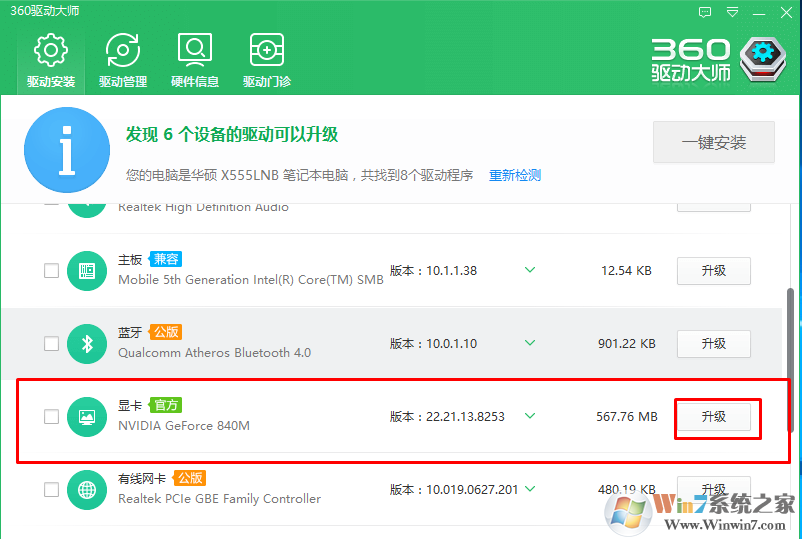Open the title bar dropdown menu icon

[732, 12]
